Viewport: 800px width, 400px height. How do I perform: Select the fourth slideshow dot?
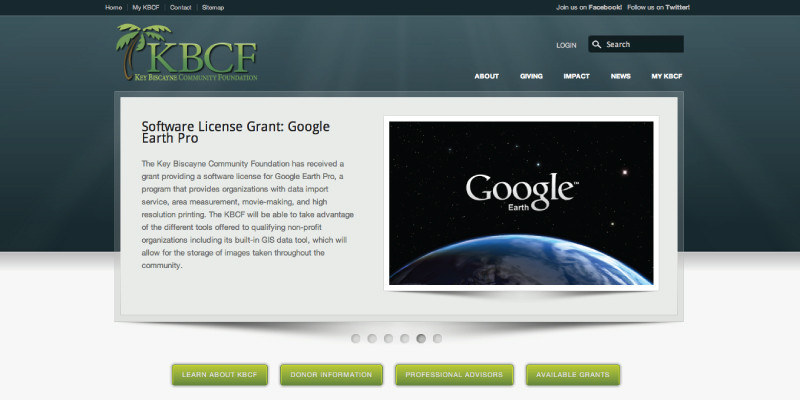[x=405, y=338]
